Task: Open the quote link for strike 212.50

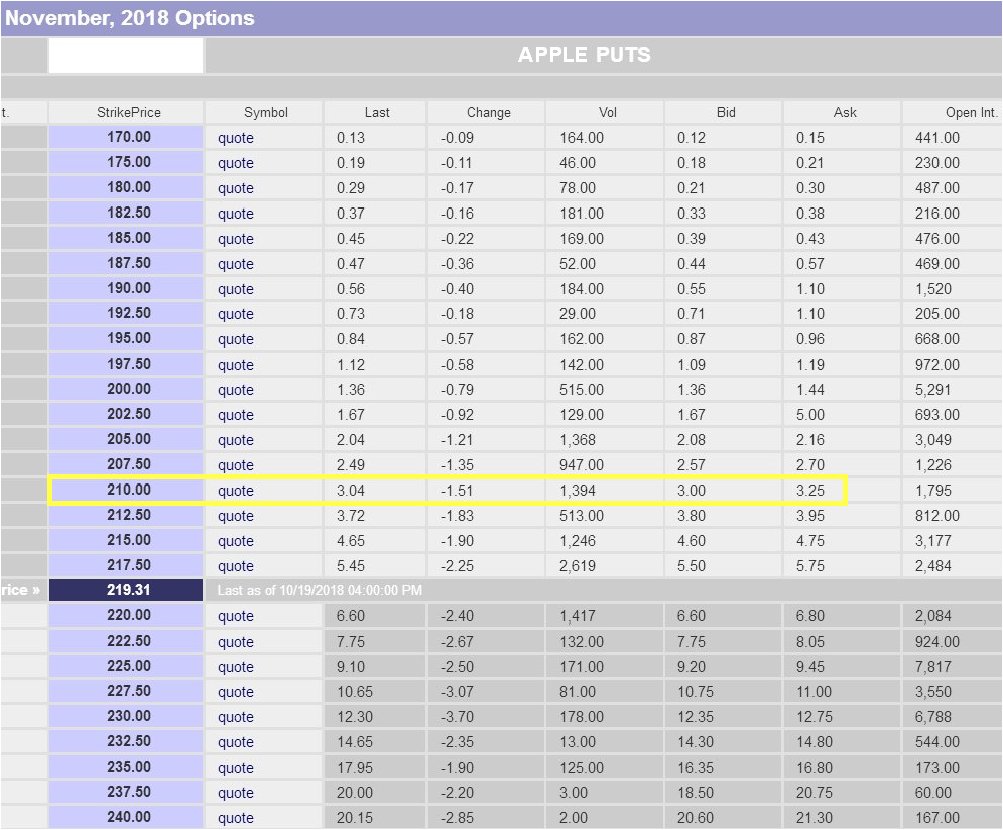Action: pos(235,515)
